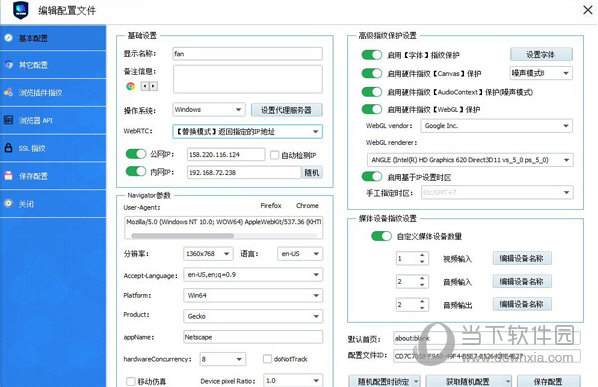
Task: Click the 备注信息 text area
Action: tap(248, 79)
